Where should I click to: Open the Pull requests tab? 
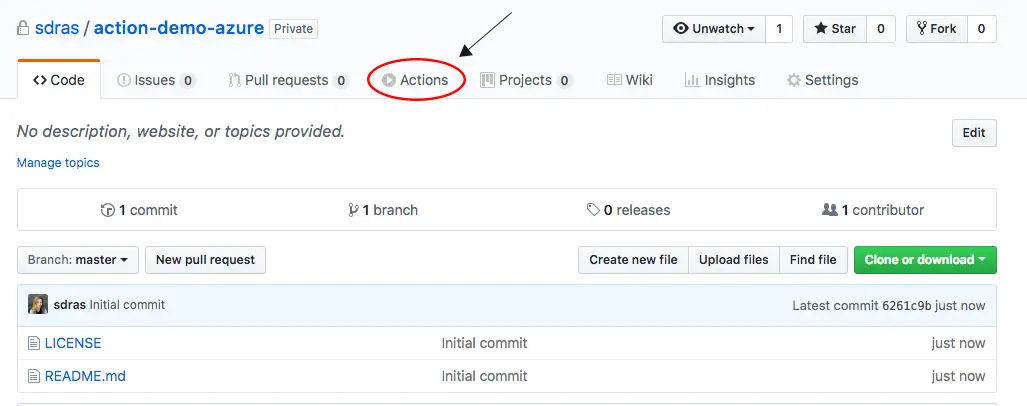click(287, 81)
